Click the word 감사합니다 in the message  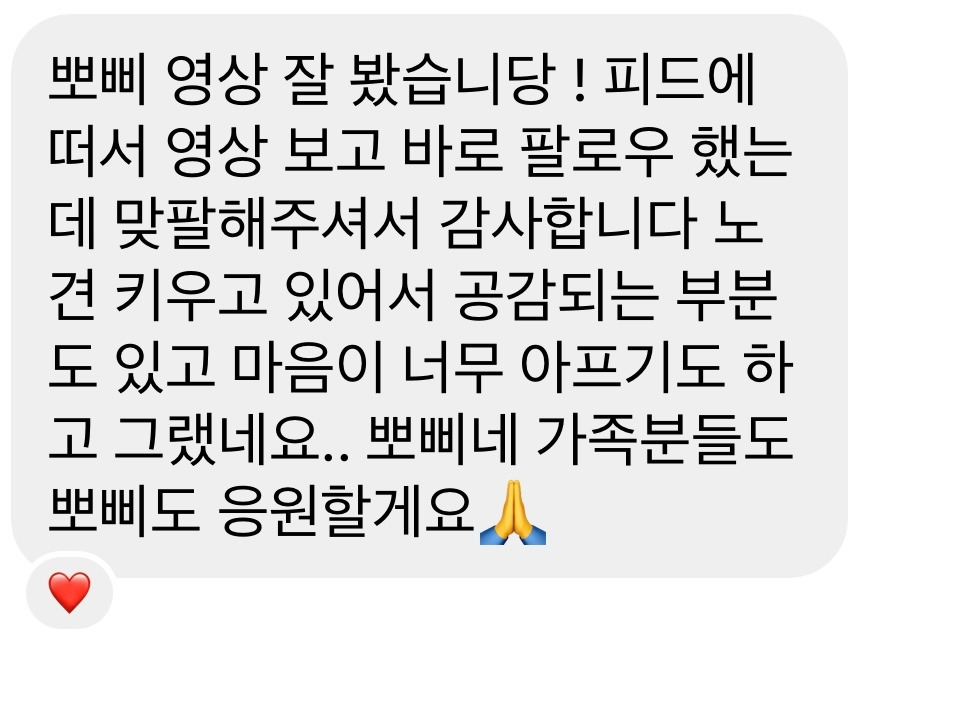point(569,224)
